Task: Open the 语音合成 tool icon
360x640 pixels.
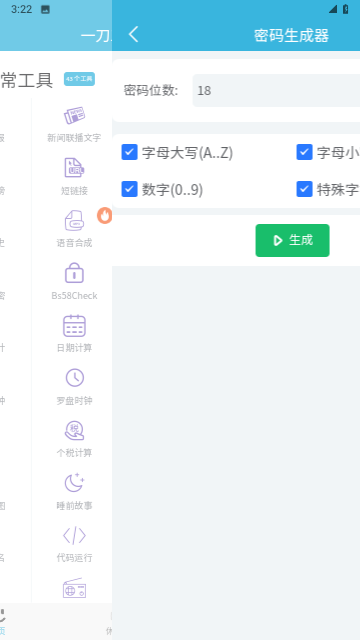Action: pos(74,220)
